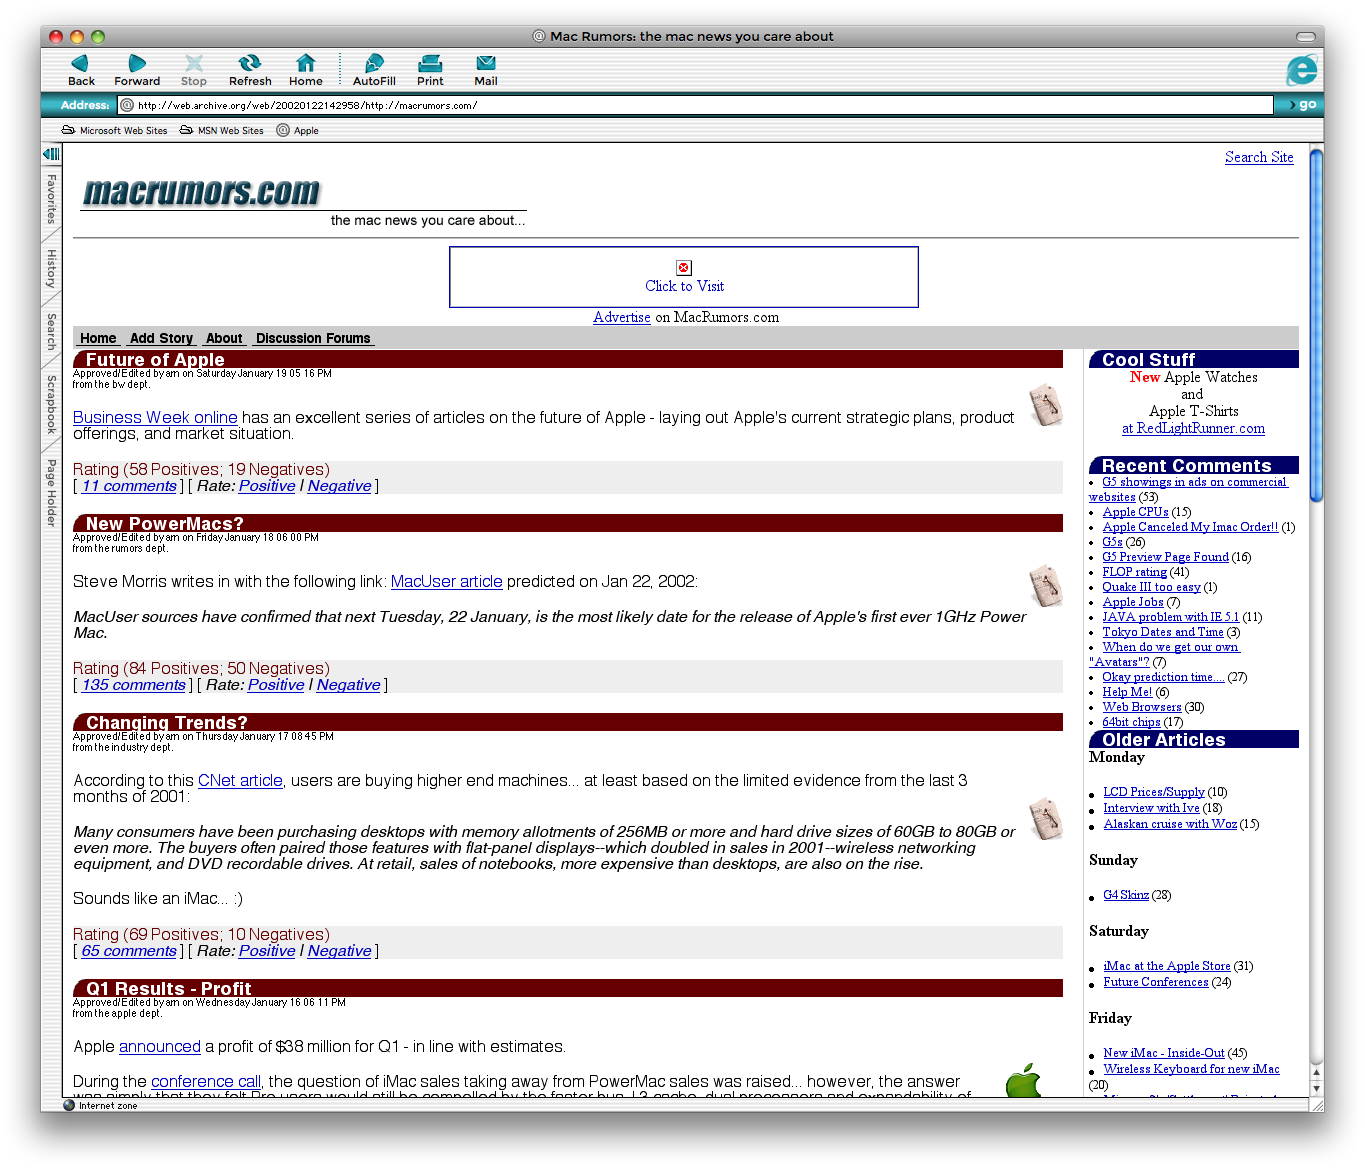Navigate to the browser Home page
This screenshot has width=1365, height=1168.
click(x=305, y=68)
